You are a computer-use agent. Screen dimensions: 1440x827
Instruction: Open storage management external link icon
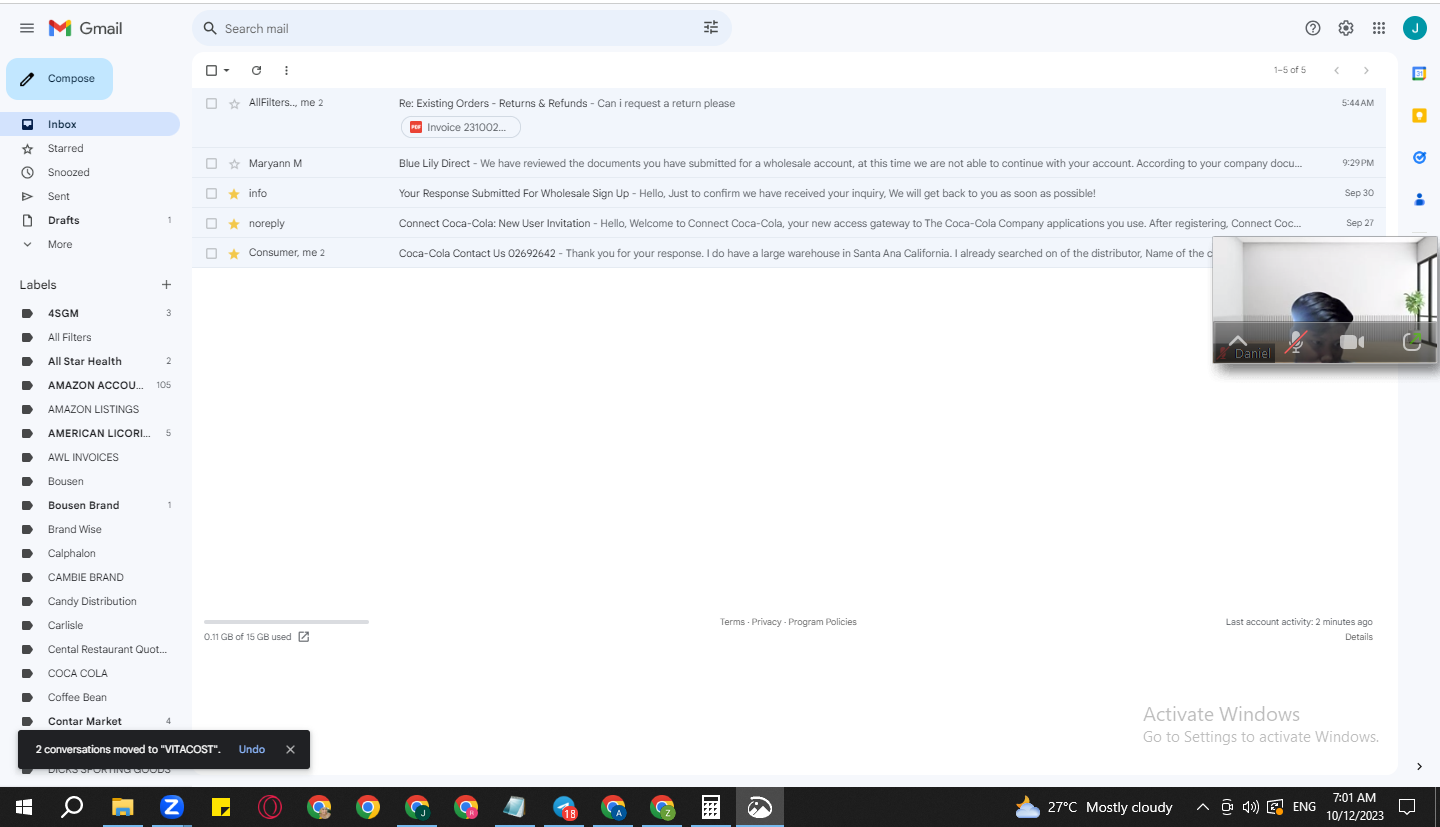point(304,637)
